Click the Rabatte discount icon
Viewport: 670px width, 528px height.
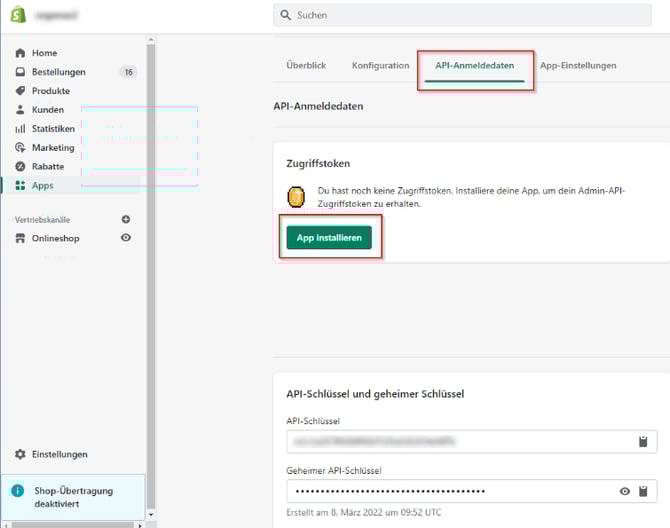tap(20, 166)
